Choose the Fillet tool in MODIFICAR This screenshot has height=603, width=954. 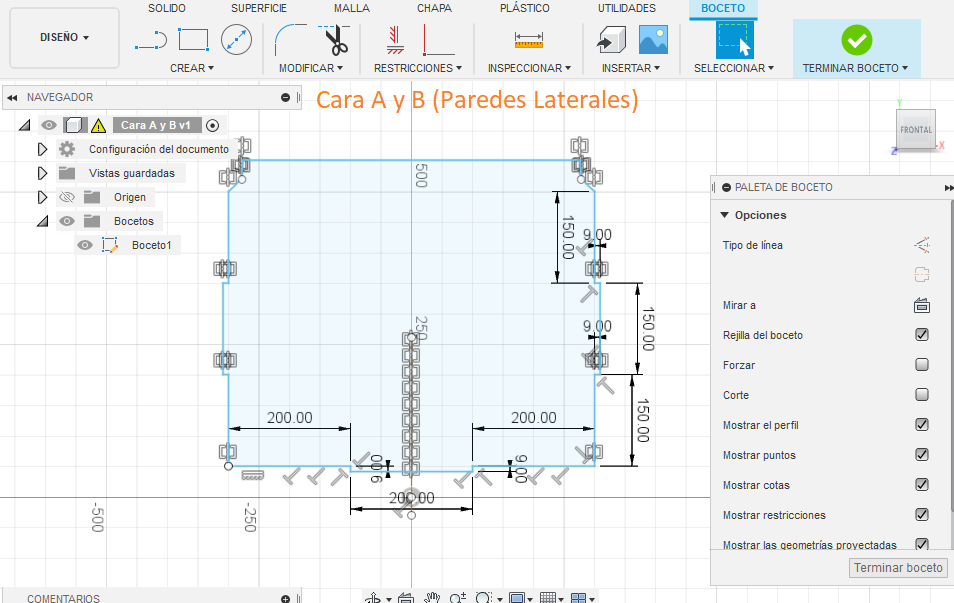click(x=291, y=40)
